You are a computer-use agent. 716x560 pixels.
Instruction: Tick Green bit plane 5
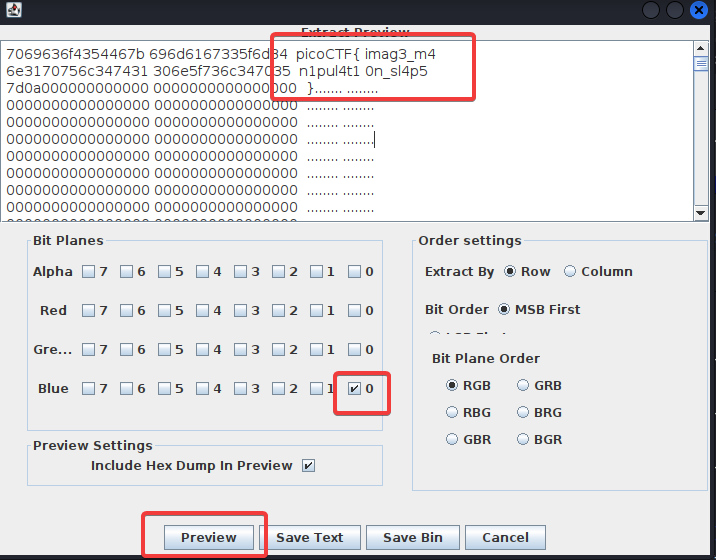click(x=164, y=349)
